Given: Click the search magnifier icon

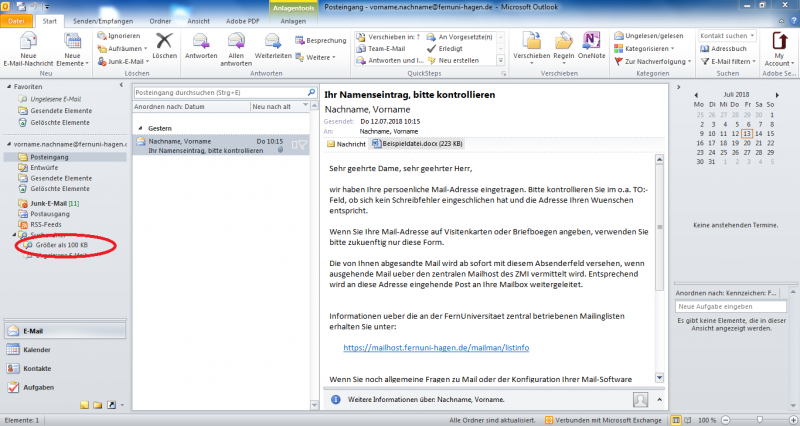Looking at the screenshot, I should [311, 92].
